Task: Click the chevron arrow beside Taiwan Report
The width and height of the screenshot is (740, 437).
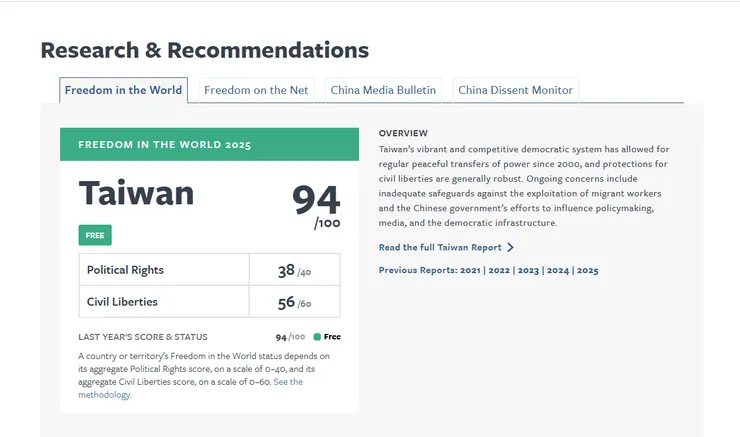Action: pyautogui.click(x=511, y=247)
